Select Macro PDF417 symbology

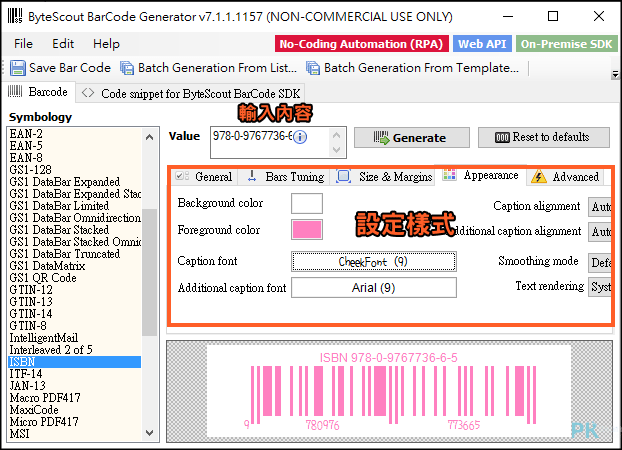tap(74, 398)
